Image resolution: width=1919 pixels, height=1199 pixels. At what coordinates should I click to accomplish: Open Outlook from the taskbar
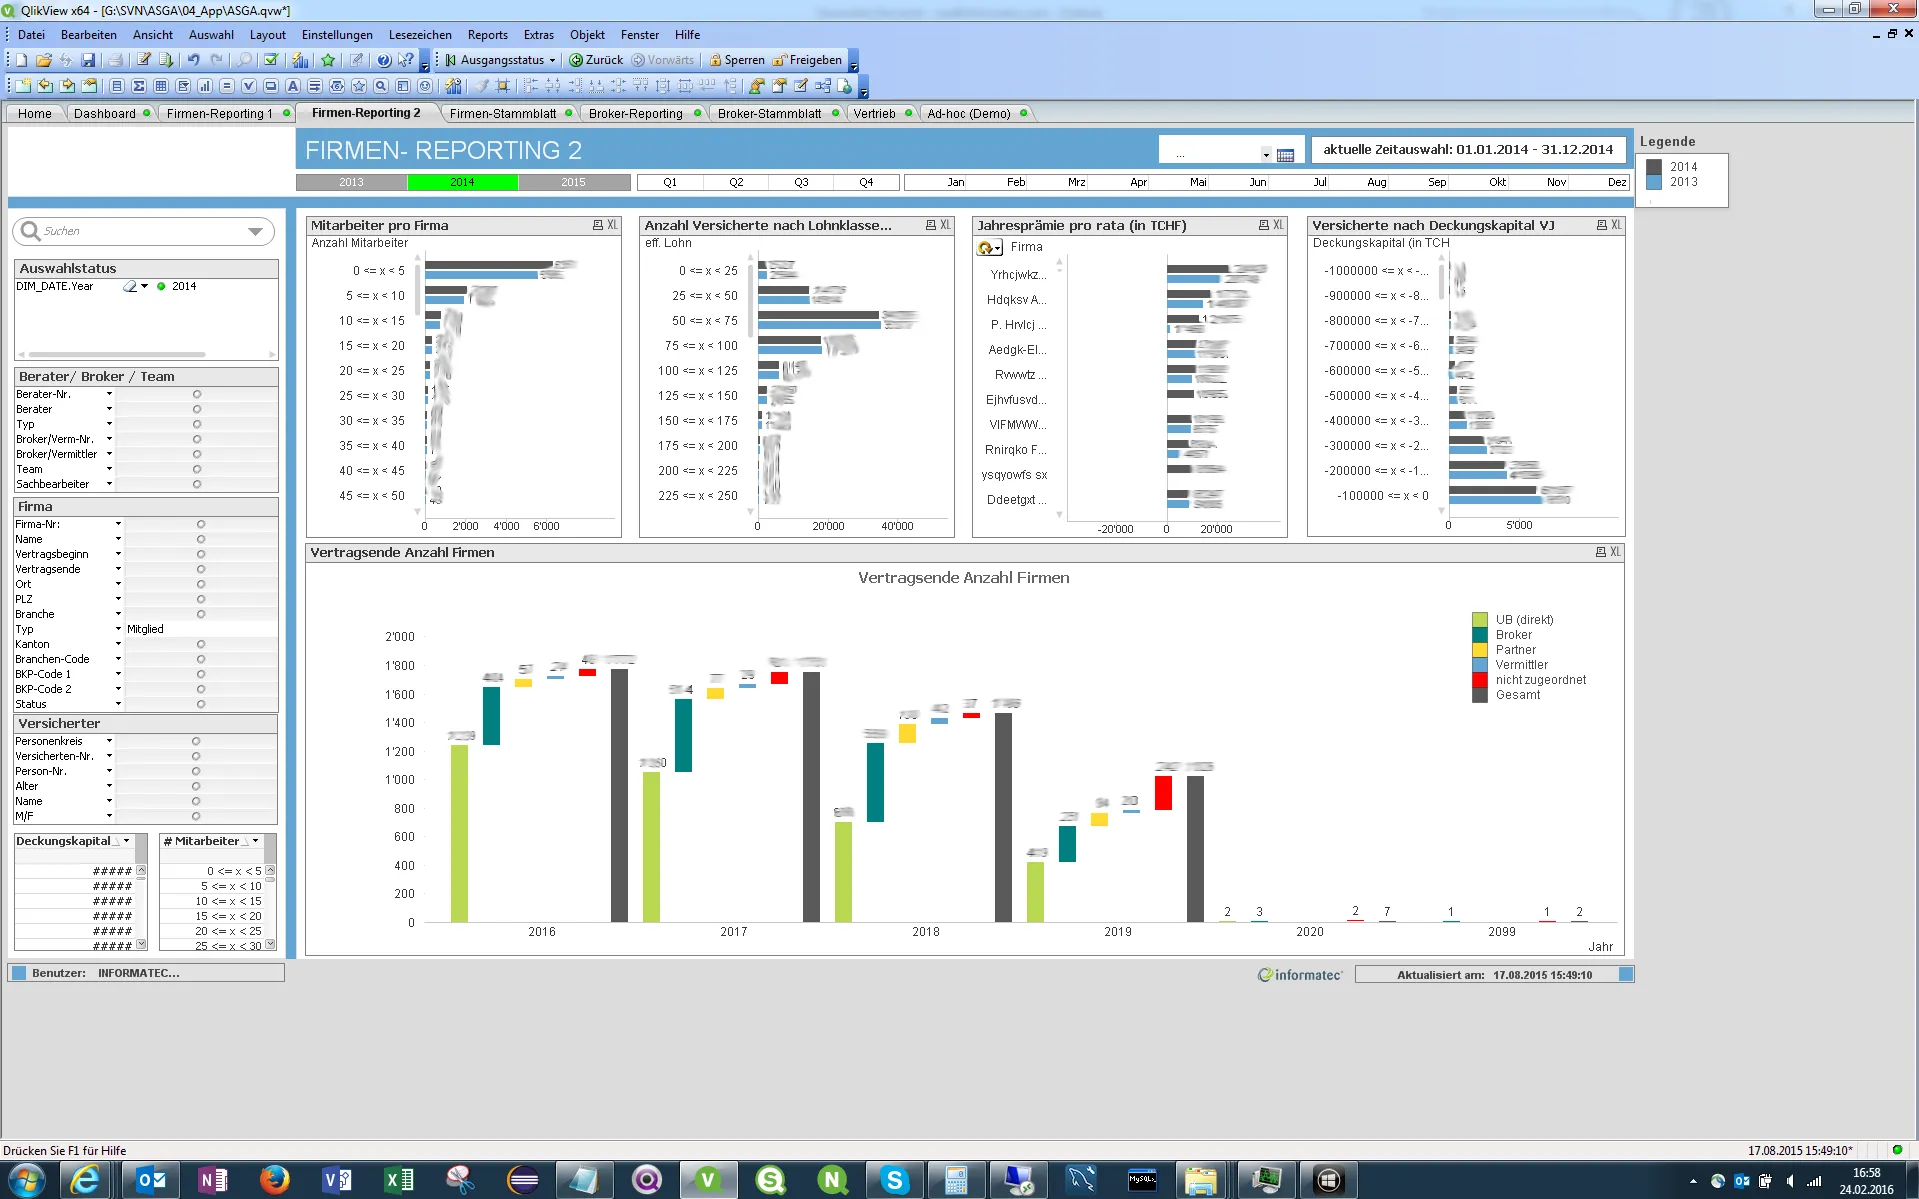click(151, 1180)
